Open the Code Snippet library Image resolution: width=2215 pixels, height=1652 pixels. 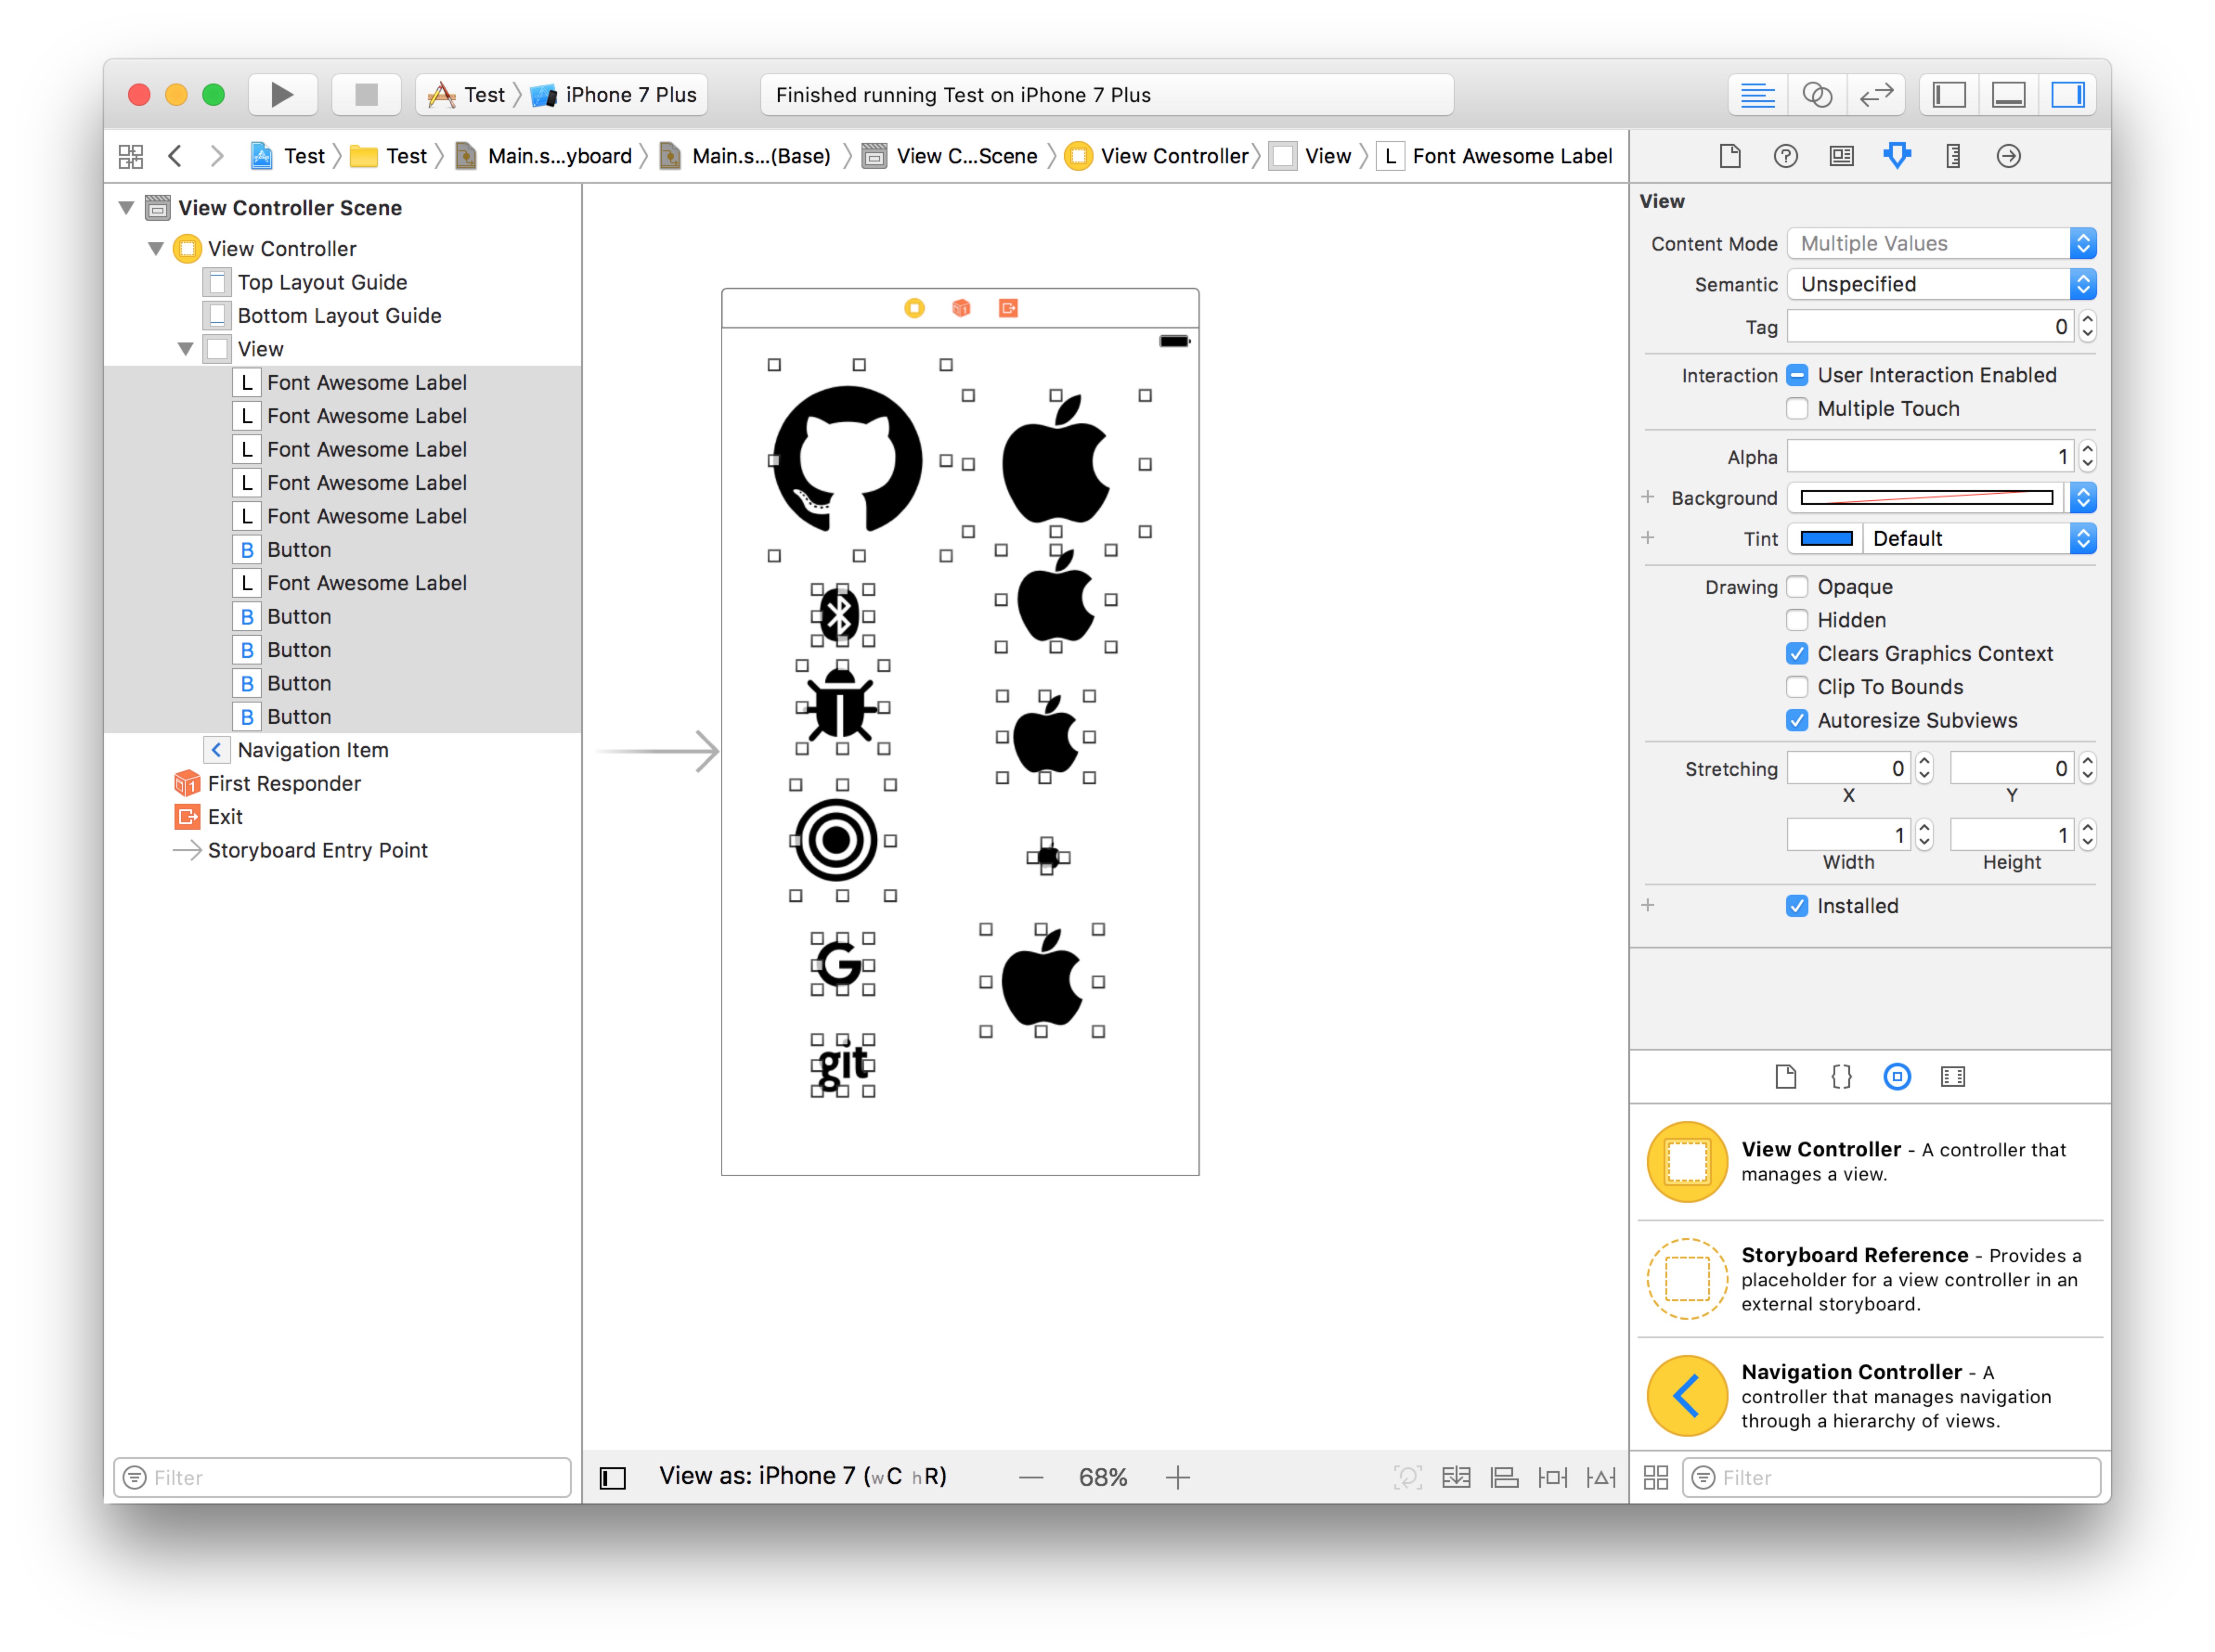[1841, 1077]
